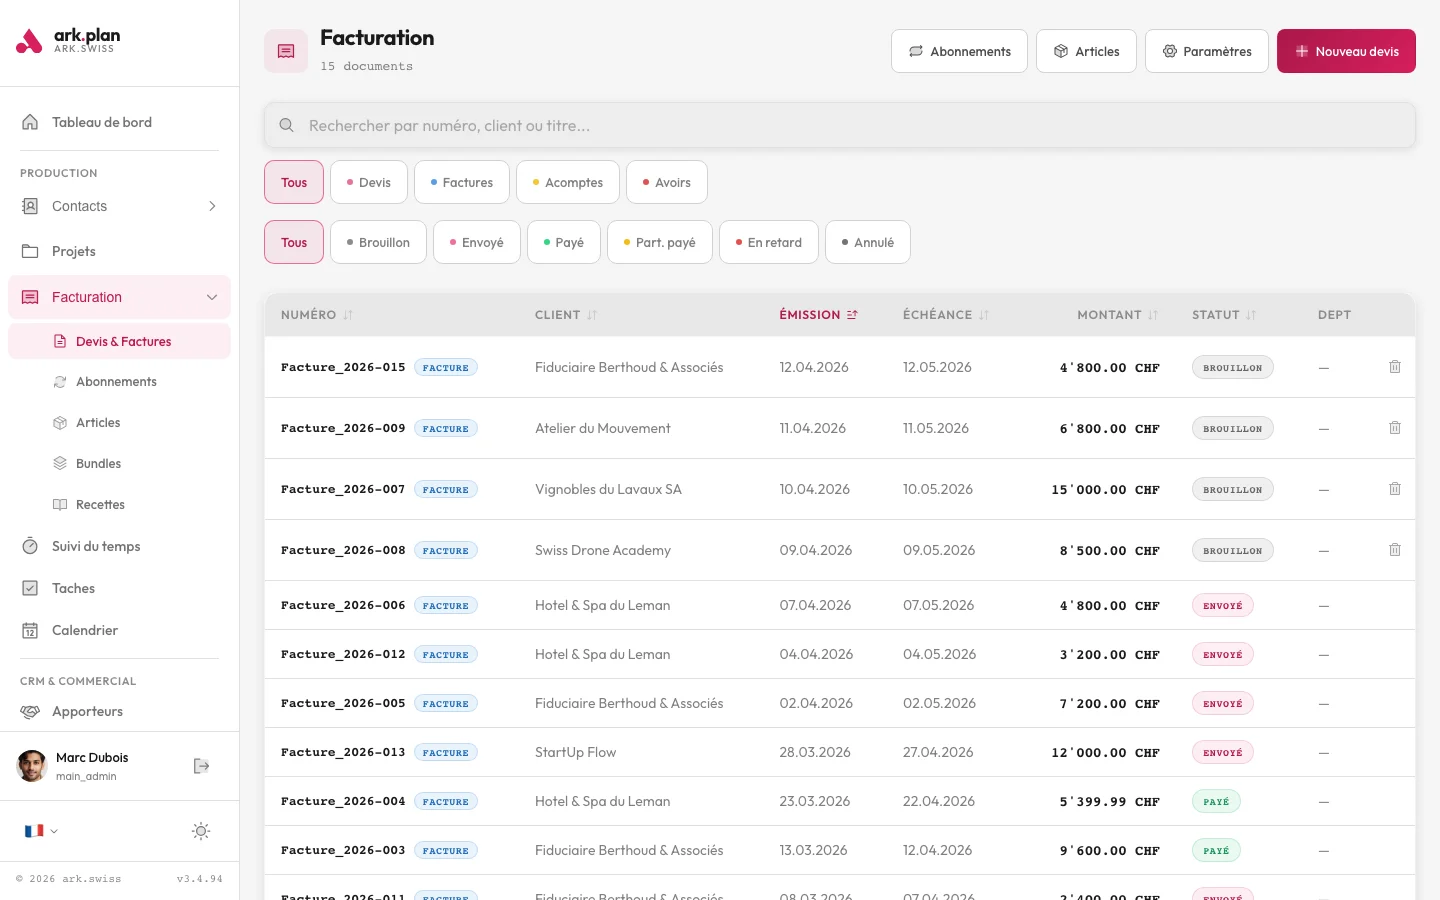
Task: Switch to the Acomptes document filter
Action: pyautogui.click(x=567, y=182)
